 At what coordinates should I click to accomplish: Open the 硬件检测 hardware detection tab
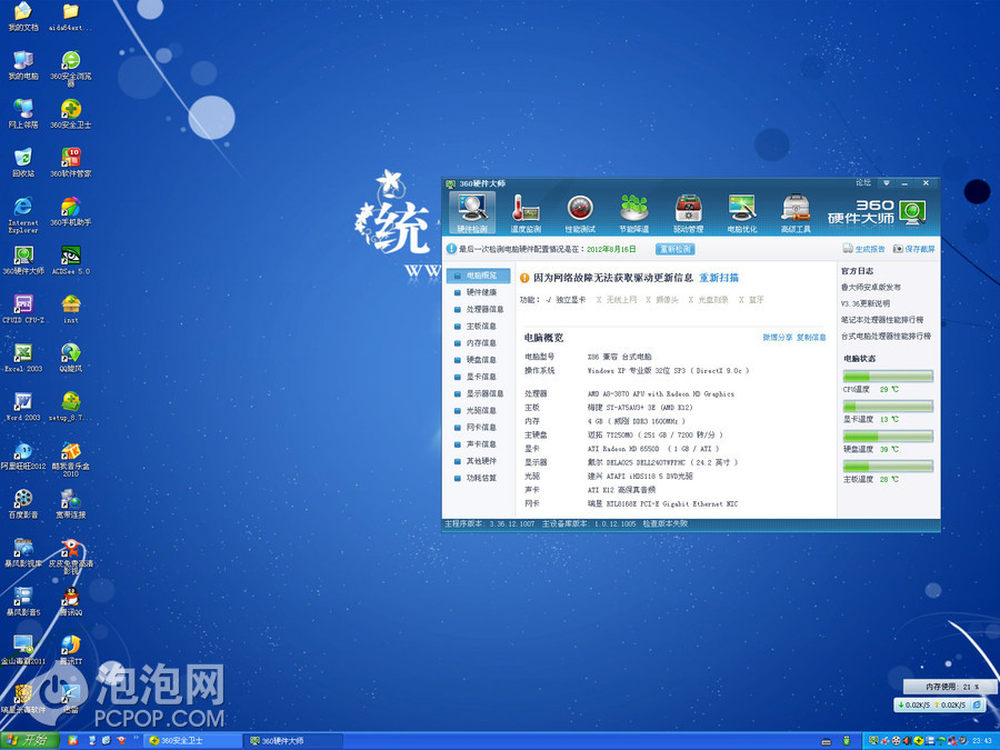click(472, 213)
